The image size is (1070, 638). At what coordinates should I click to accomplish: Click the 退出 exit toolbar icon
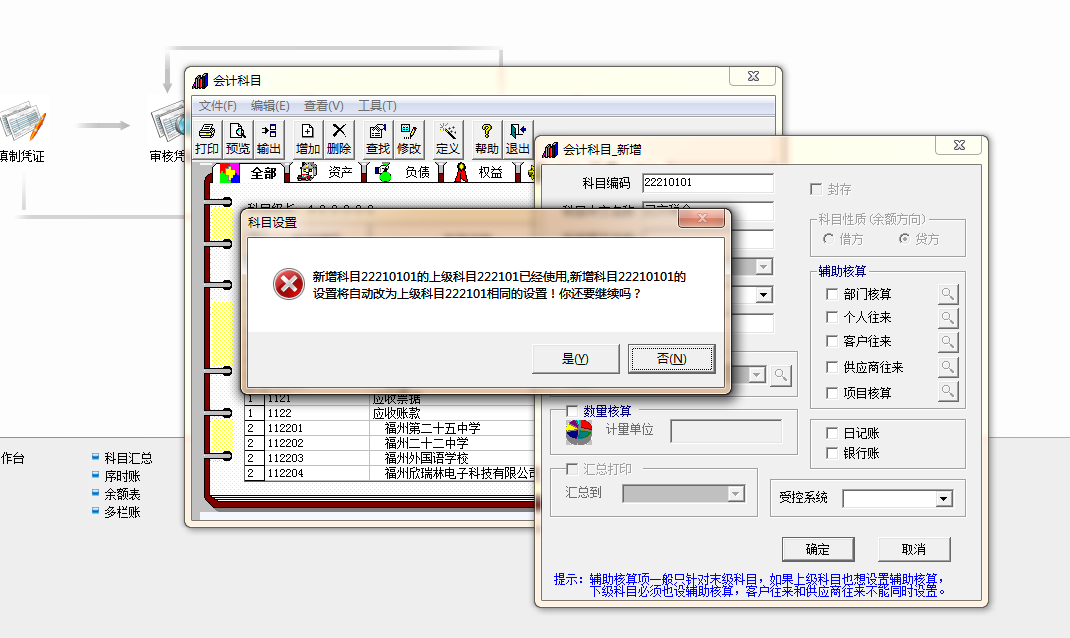pos(517,139)
